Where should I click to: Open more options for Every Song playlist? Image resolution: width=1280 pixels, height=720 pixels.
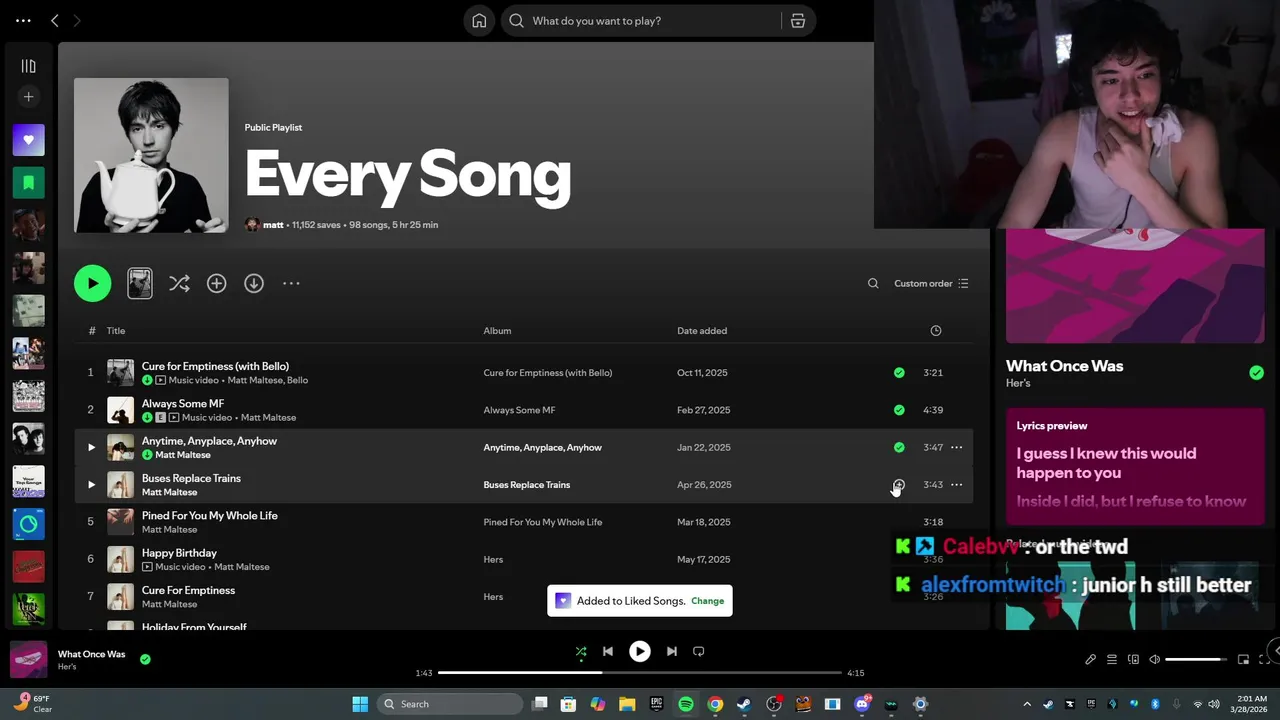[x=291, y=283]
